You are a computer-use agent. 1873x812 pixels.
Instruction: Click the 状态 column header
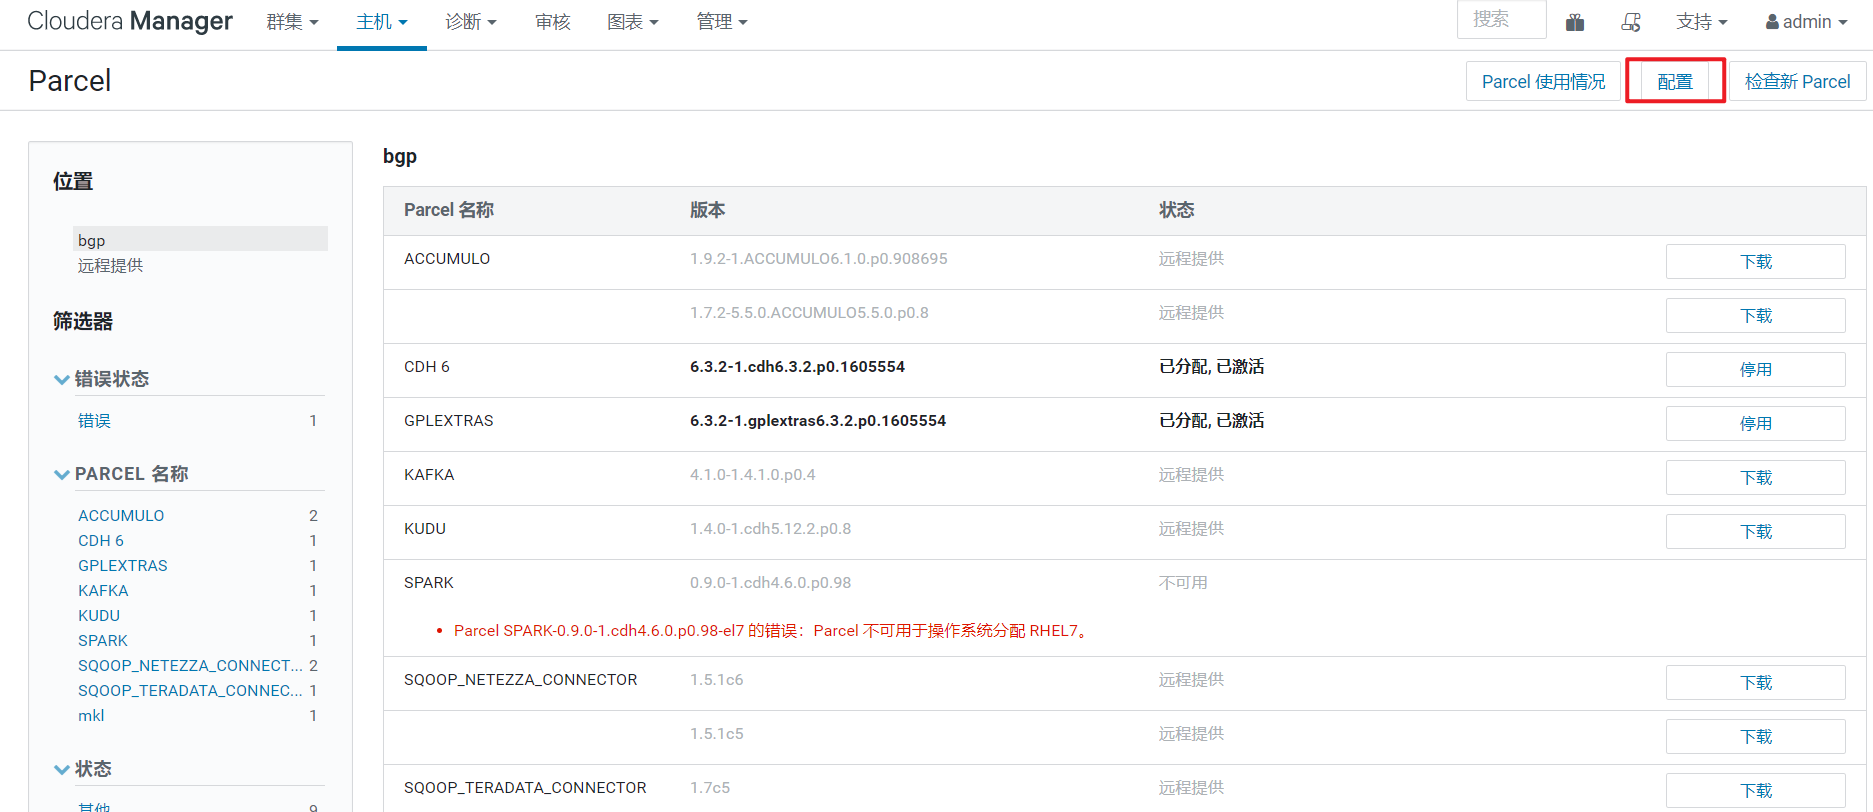click(x=1176, y=210)
